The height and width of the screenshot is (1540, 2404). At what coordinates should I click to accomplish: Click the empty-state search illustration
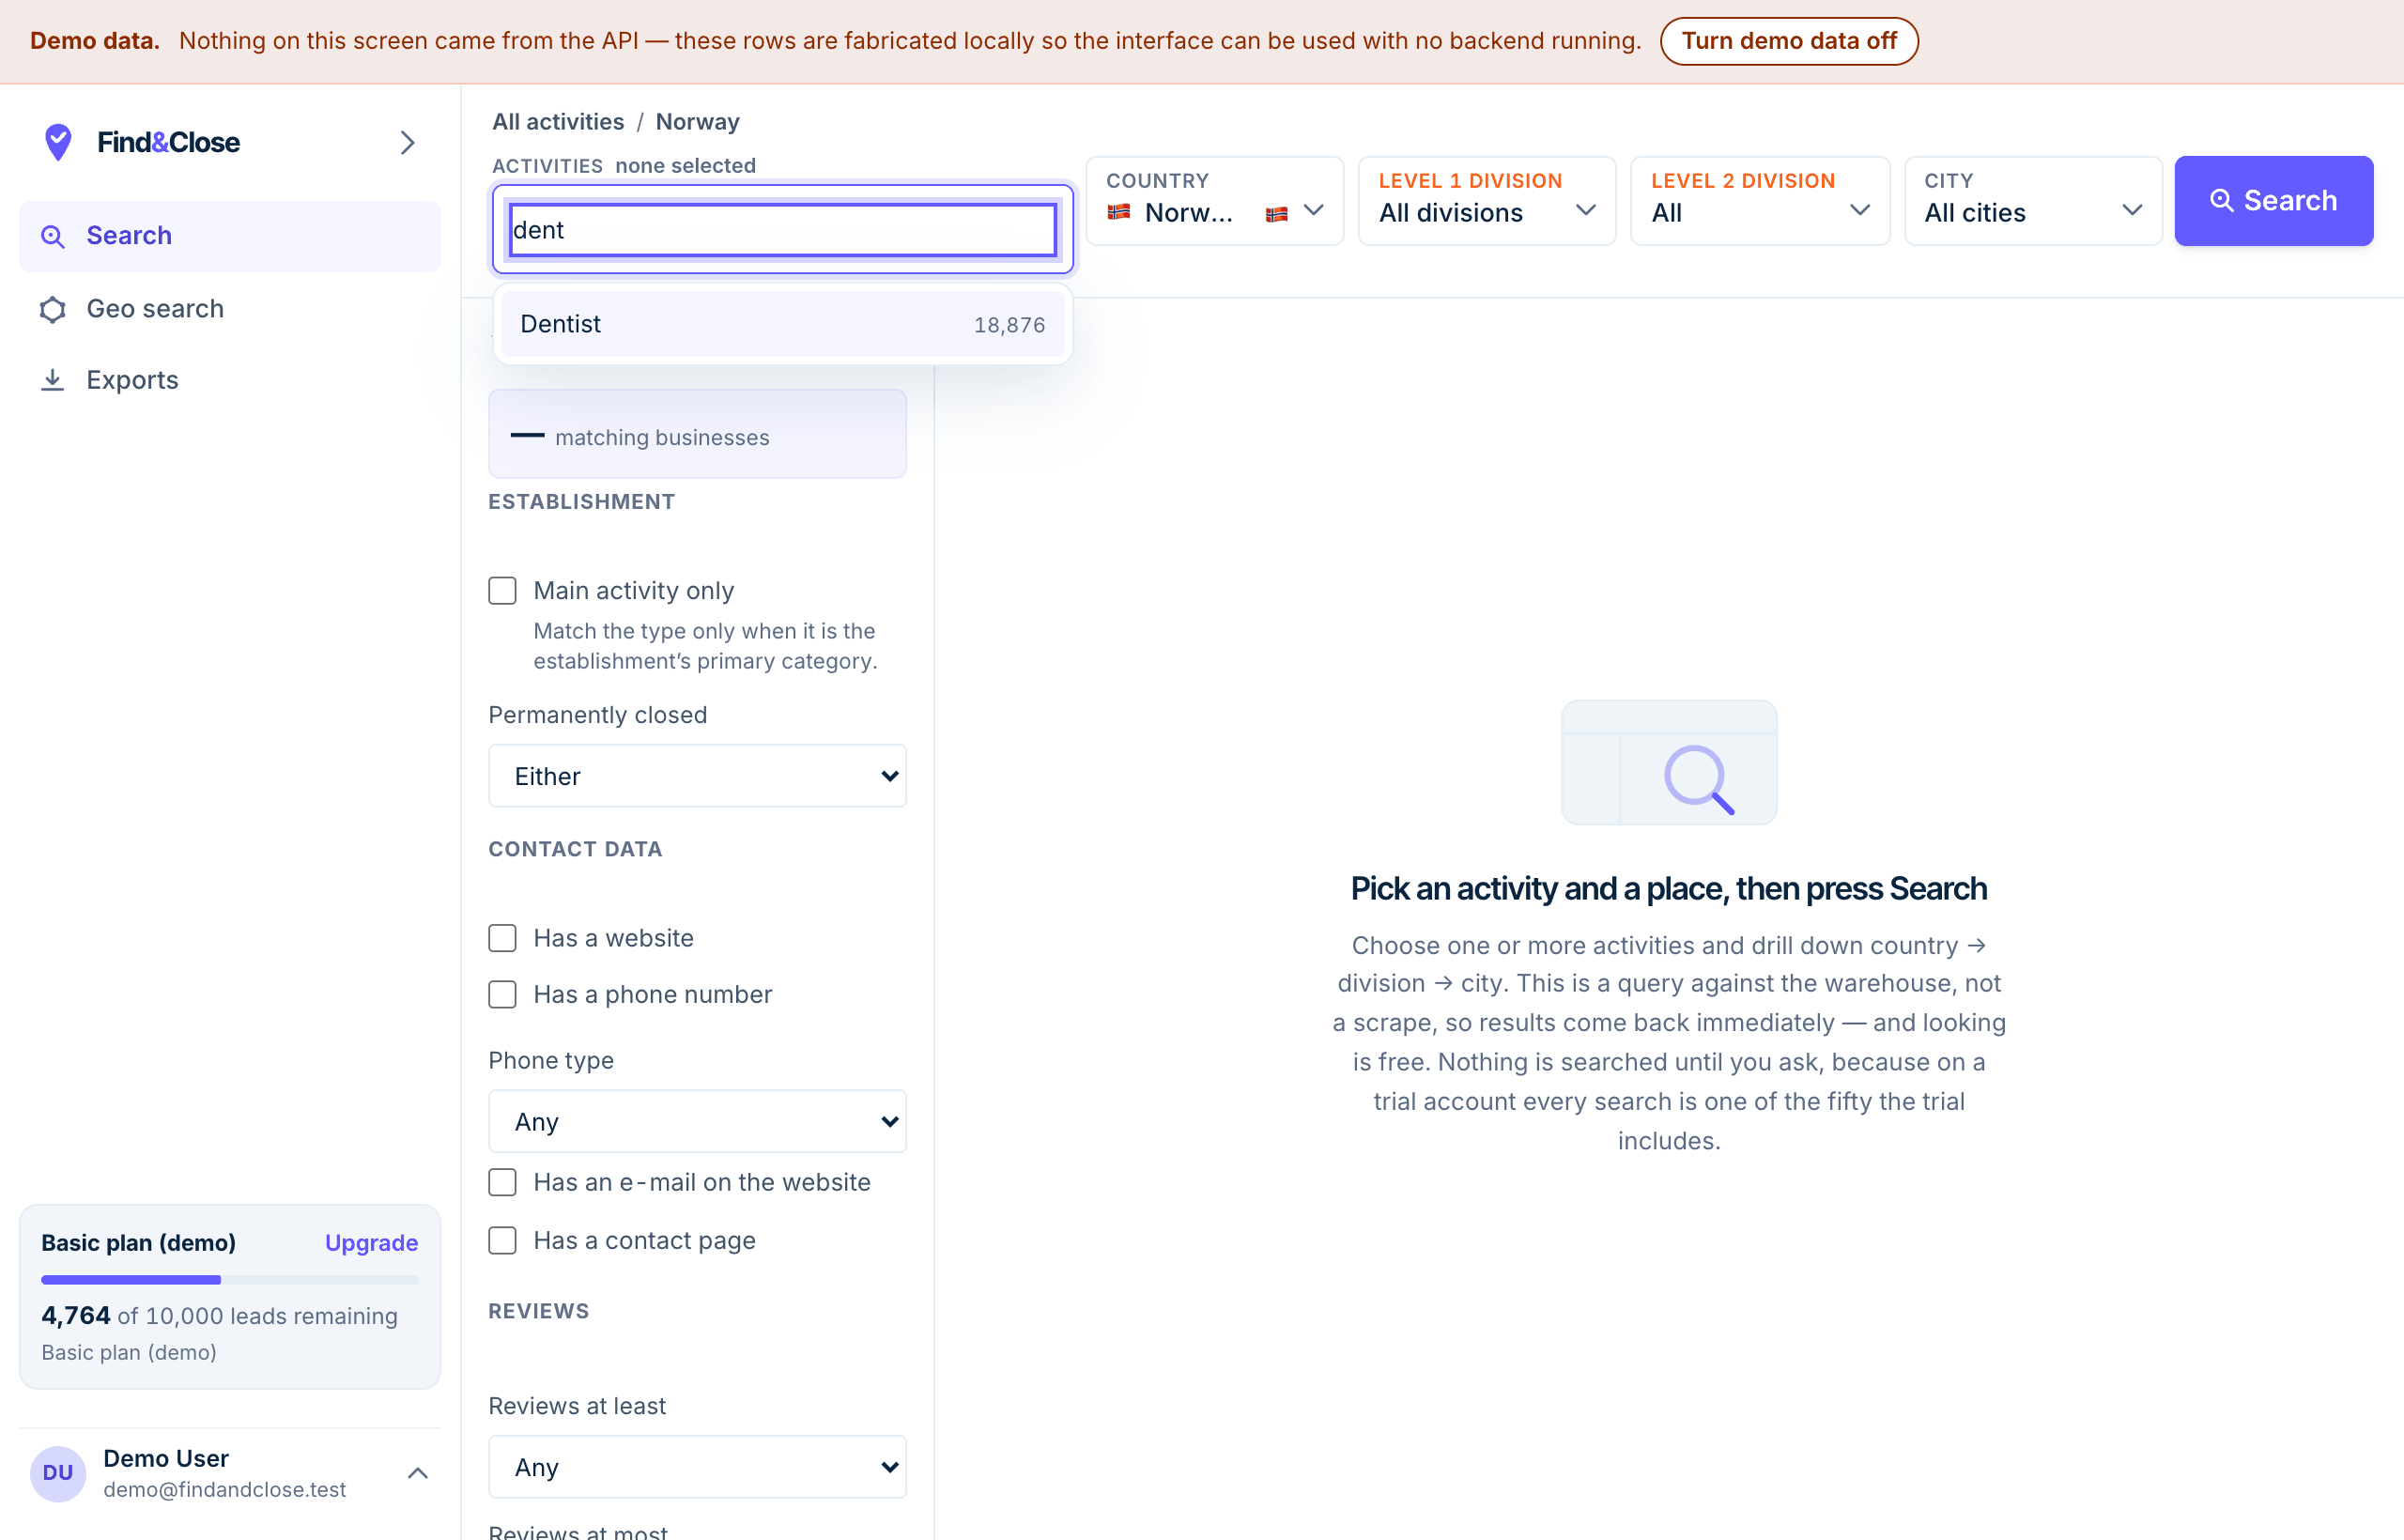tap(1668, 762)
